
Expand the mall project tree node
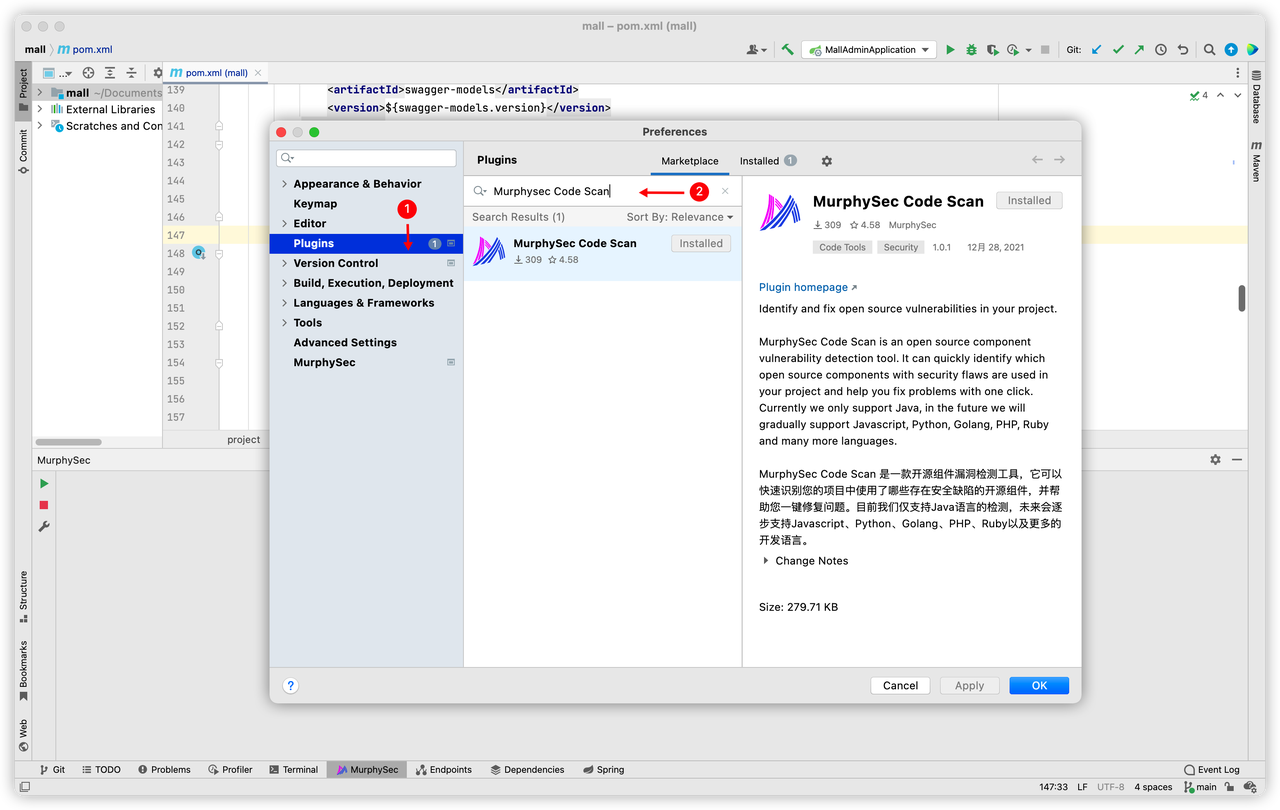click(x=40, y=92)
